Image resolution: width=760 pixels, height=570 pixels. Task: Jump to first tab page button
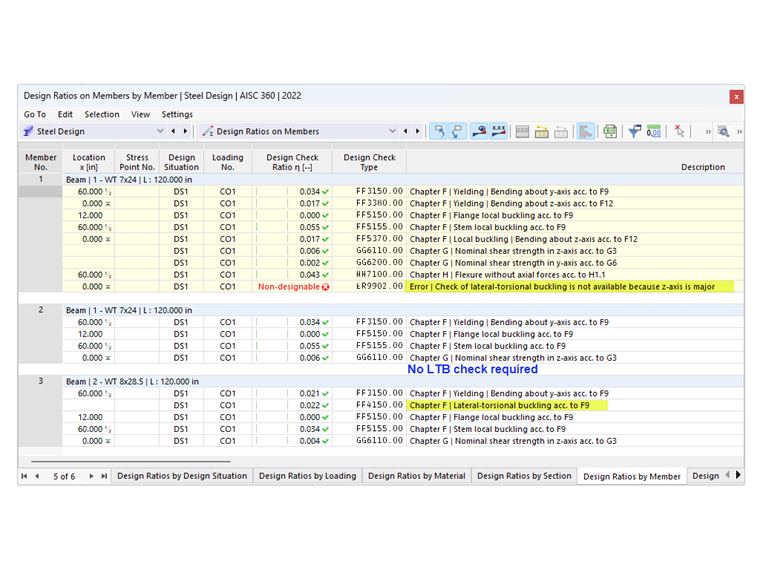click(x=24, y=476)
